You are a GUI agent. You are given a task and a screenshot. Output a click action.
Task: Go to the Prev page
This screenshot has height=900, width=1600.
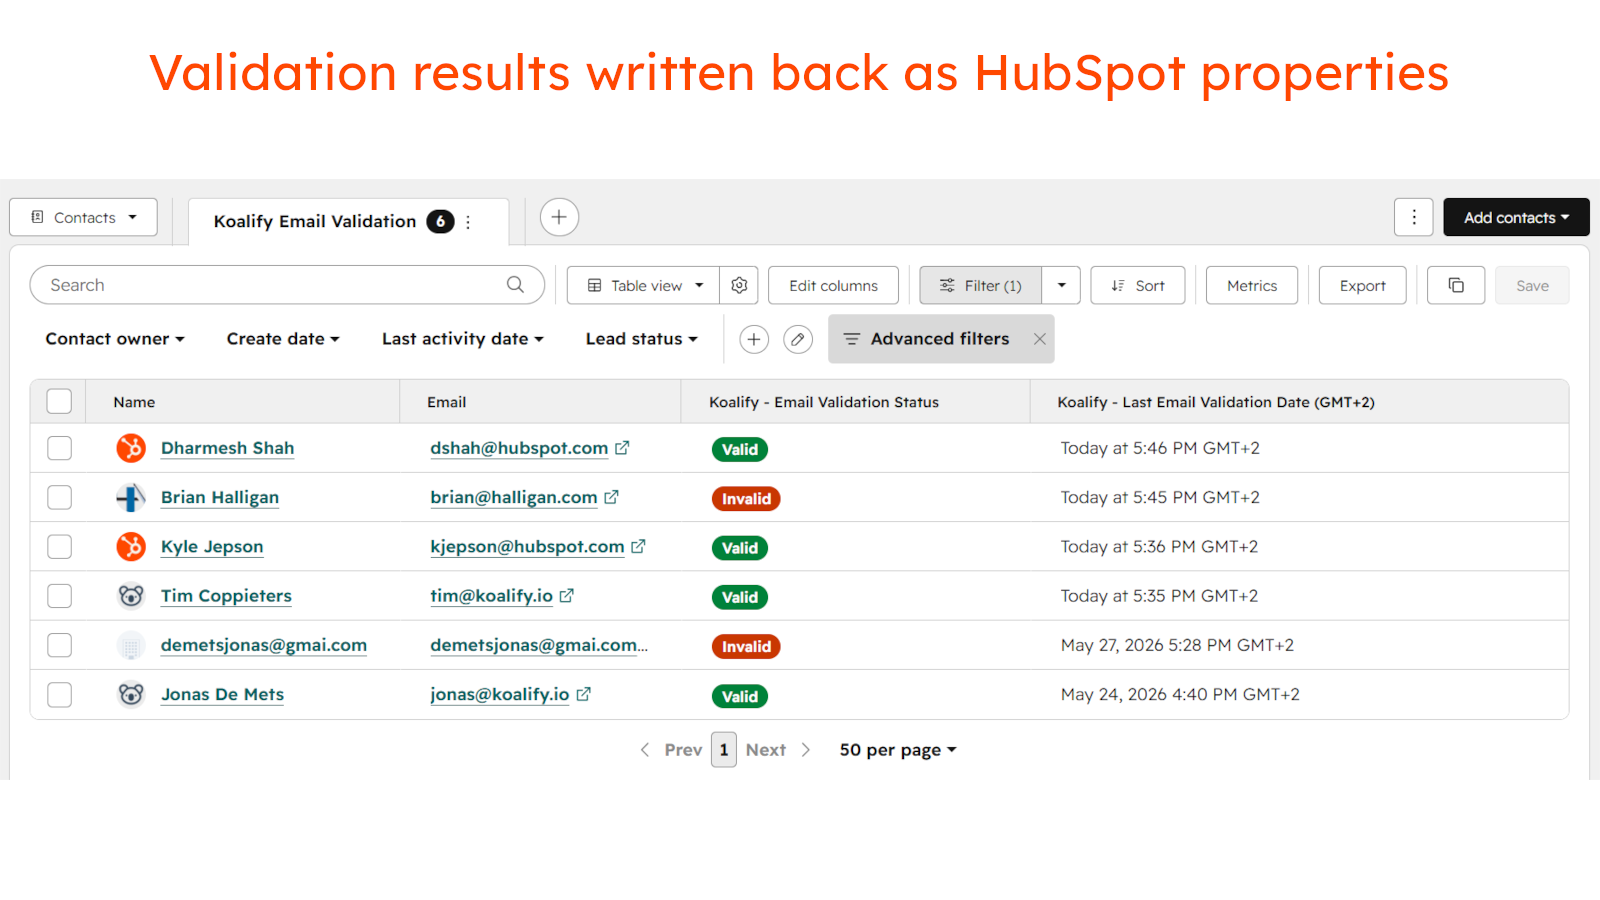(671, 750)
